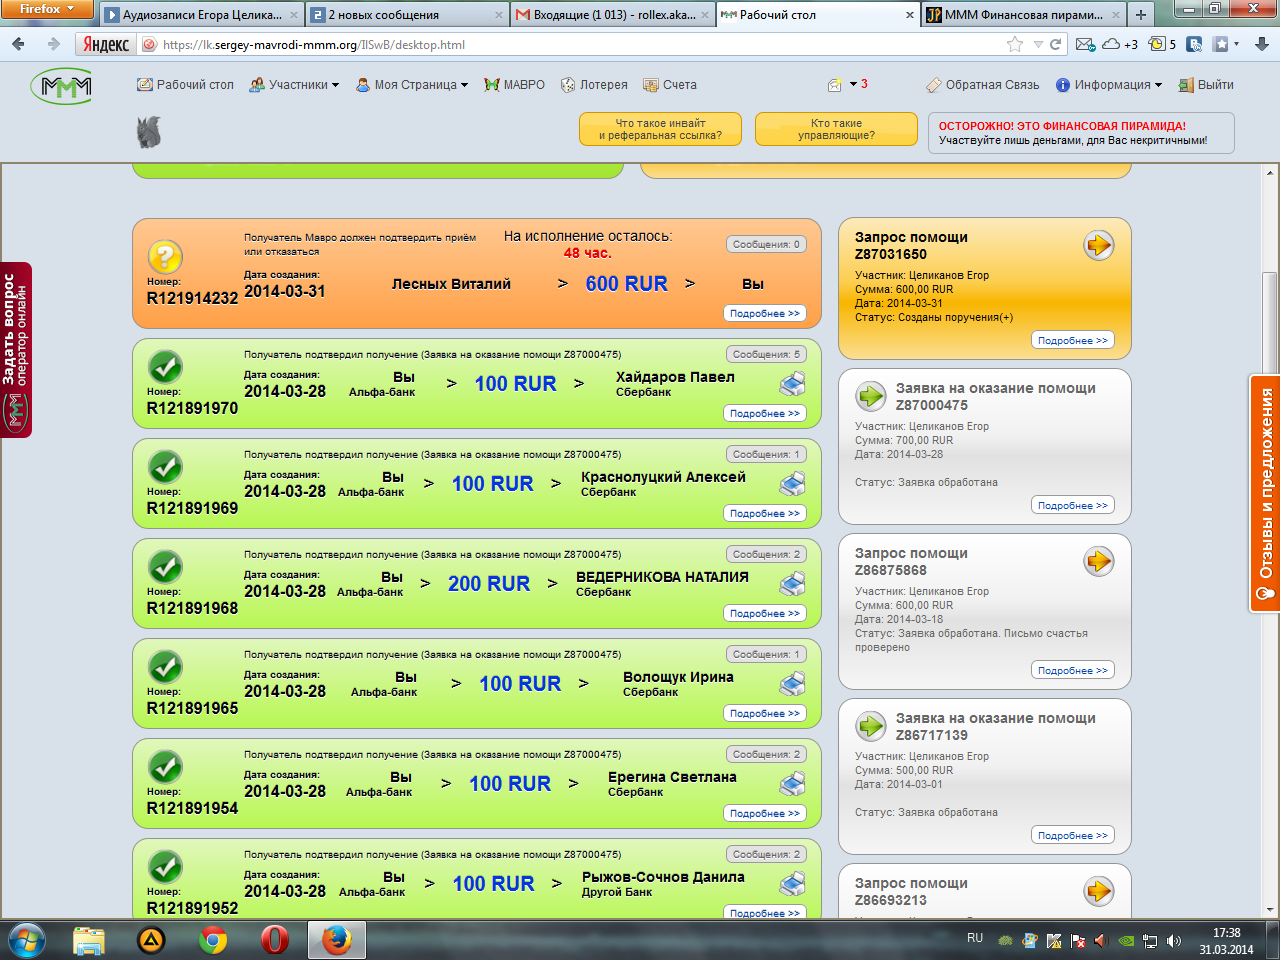Viewport: 1280px width, 960px height.
Task: Click the MMM logo in header
Action: click(61, 87)
